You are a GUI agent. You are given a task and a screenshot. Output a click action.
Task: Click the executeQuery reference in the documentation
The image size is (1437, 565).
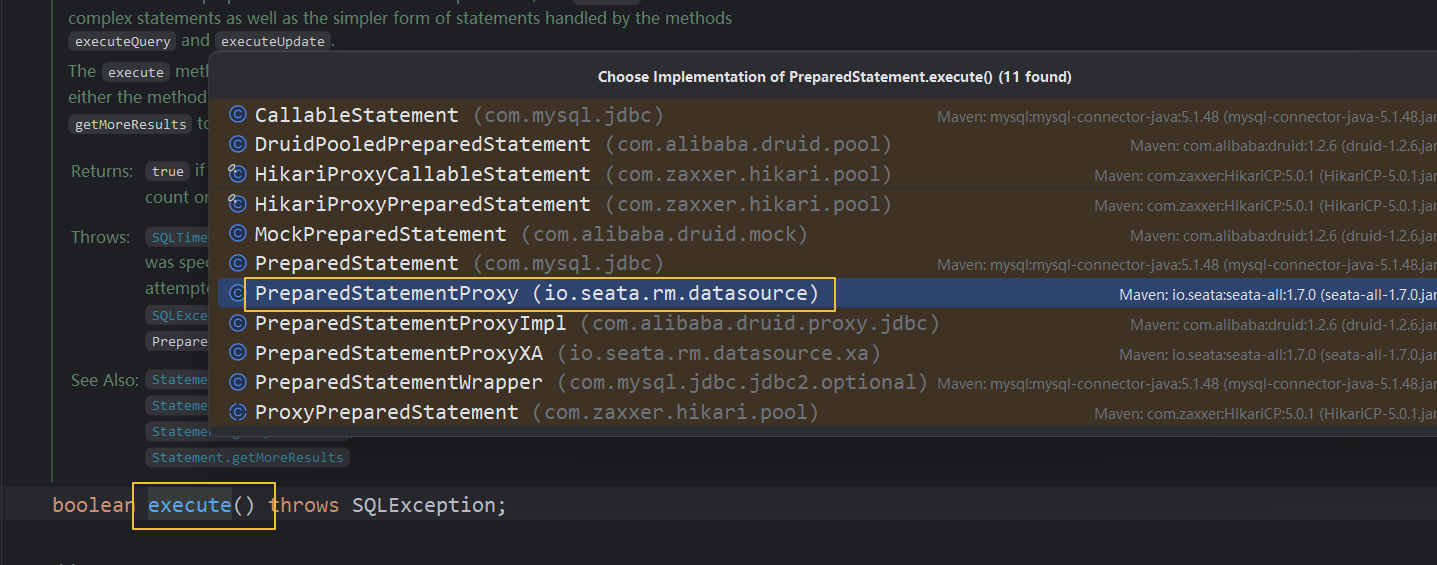point(123,42)
